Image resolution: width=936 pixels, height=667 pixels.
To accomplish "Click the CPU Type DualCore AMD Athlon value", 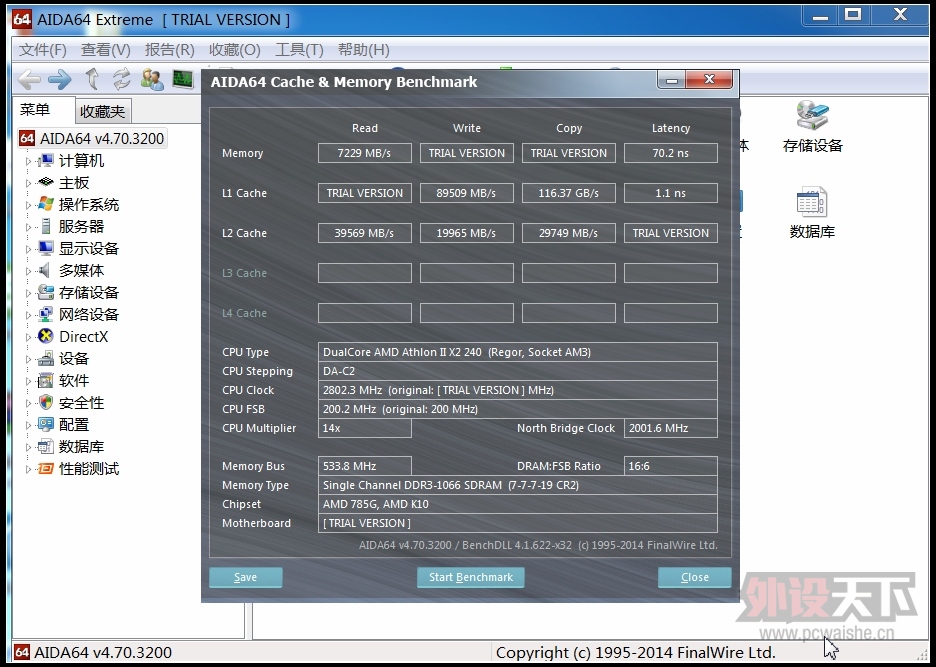I will pos(518,352).
